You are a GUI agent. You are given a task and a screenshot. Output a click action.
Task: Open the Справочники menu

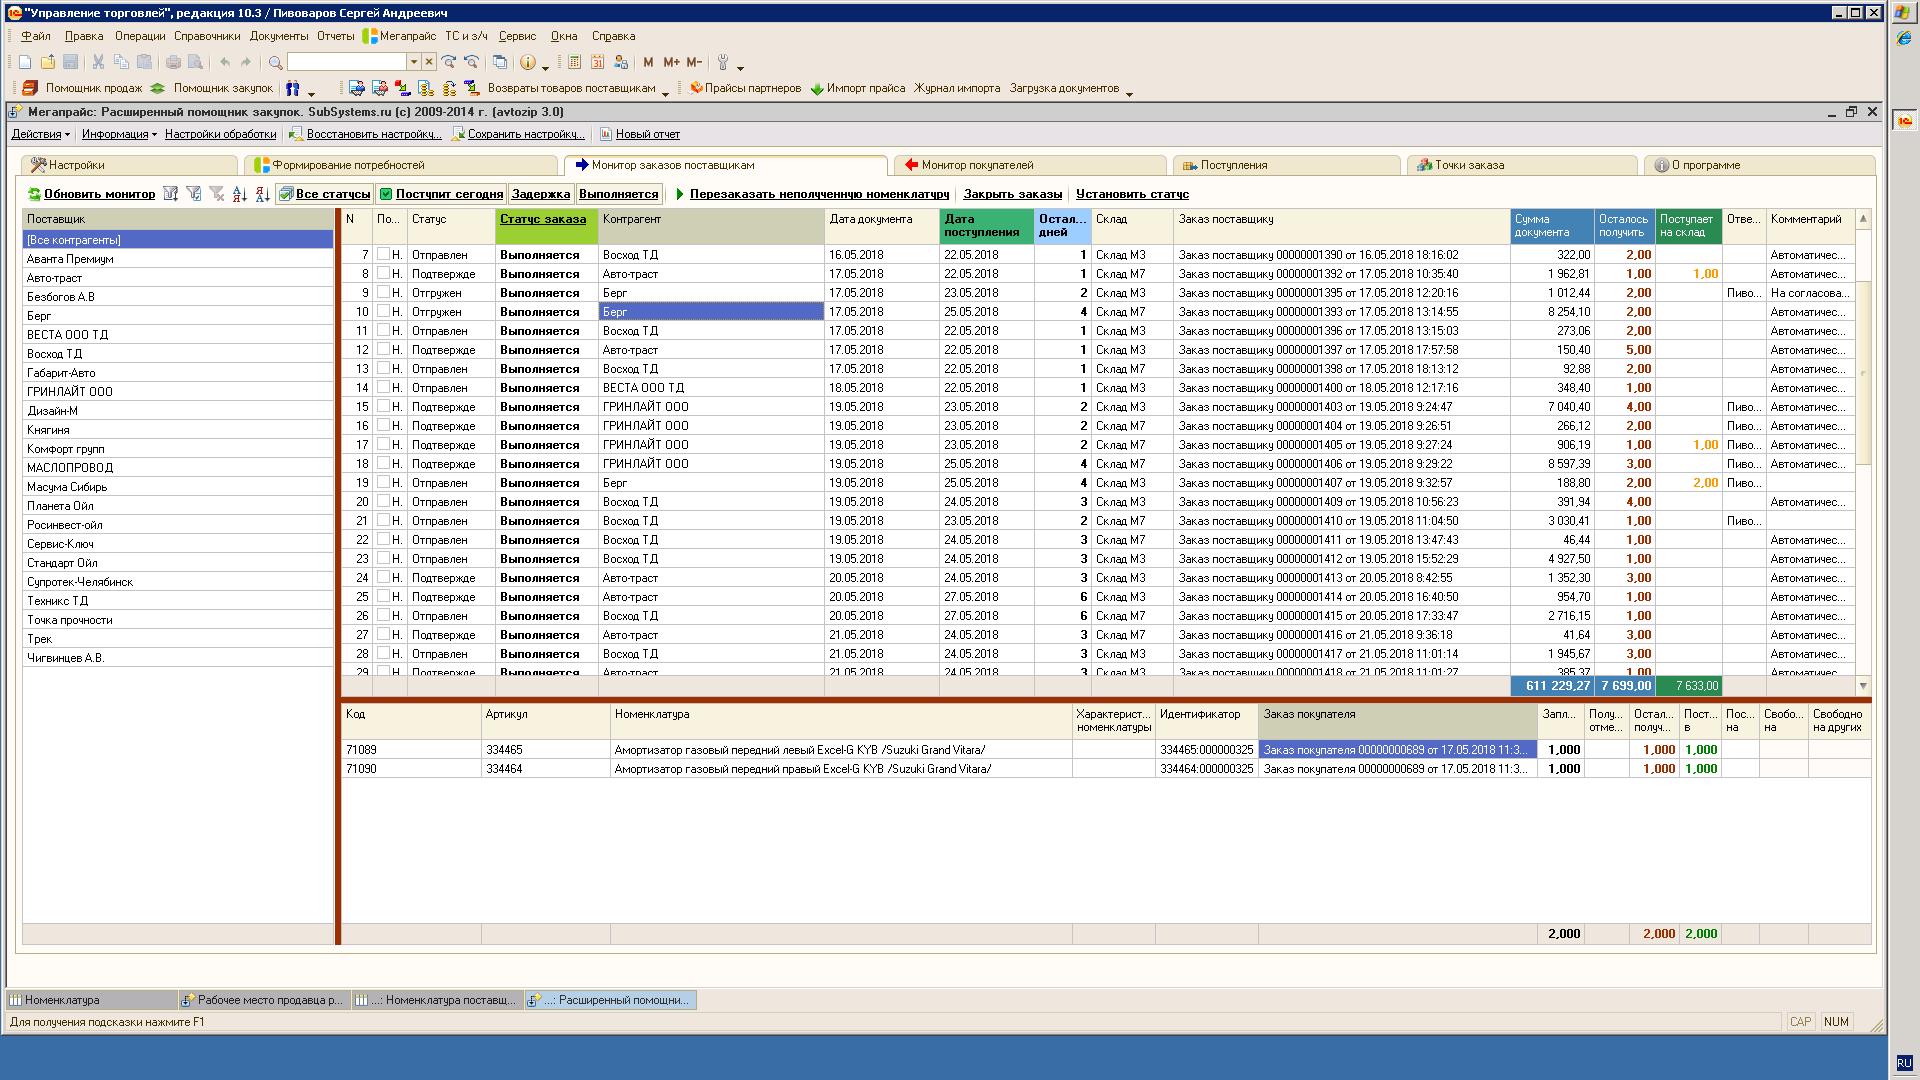(207, 36)
